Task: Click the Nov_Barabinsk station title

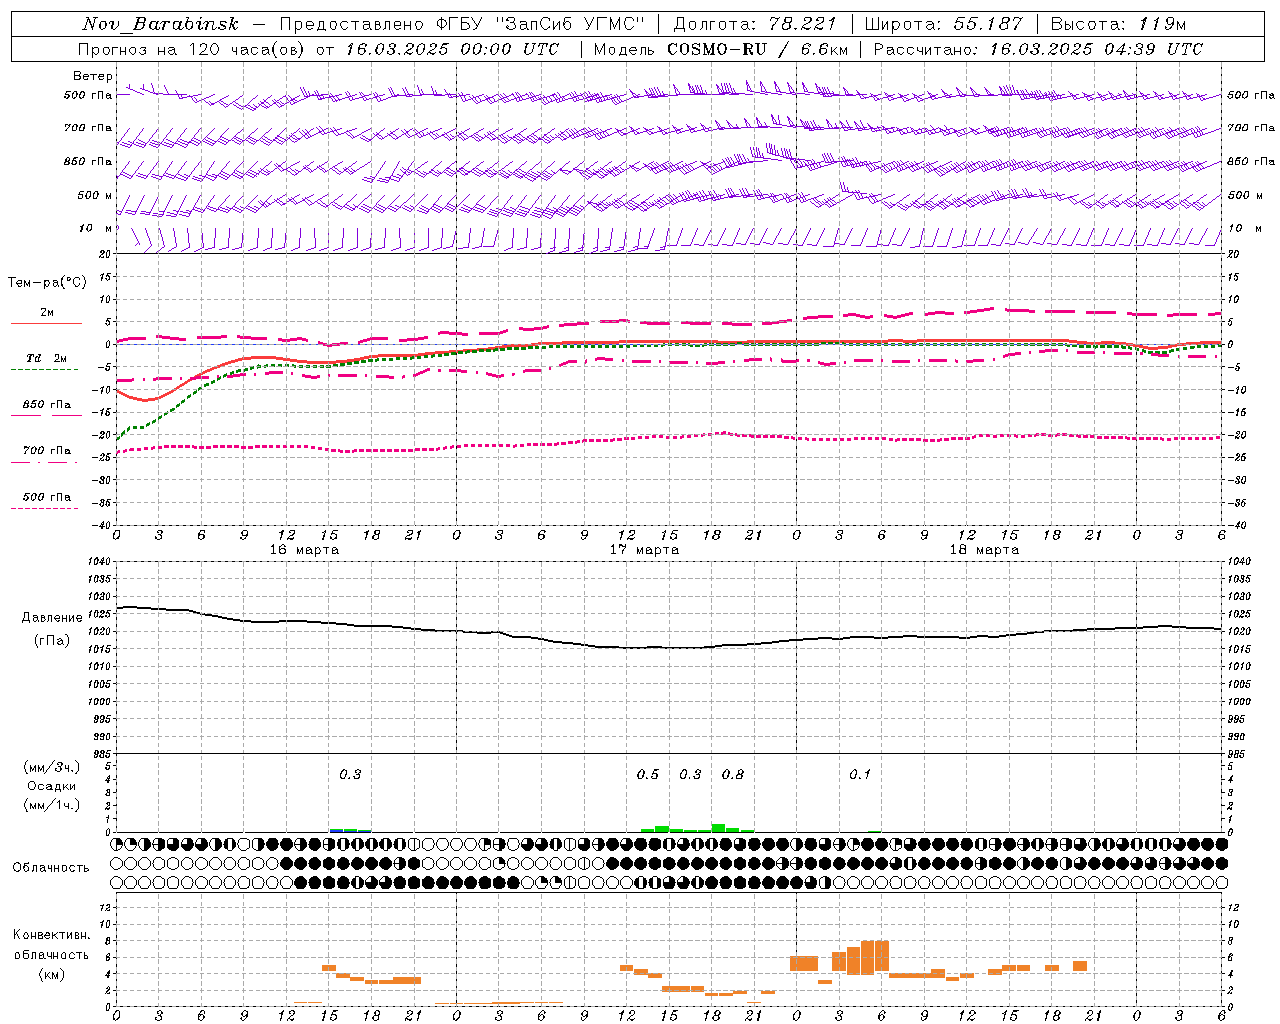Action: 160,24
